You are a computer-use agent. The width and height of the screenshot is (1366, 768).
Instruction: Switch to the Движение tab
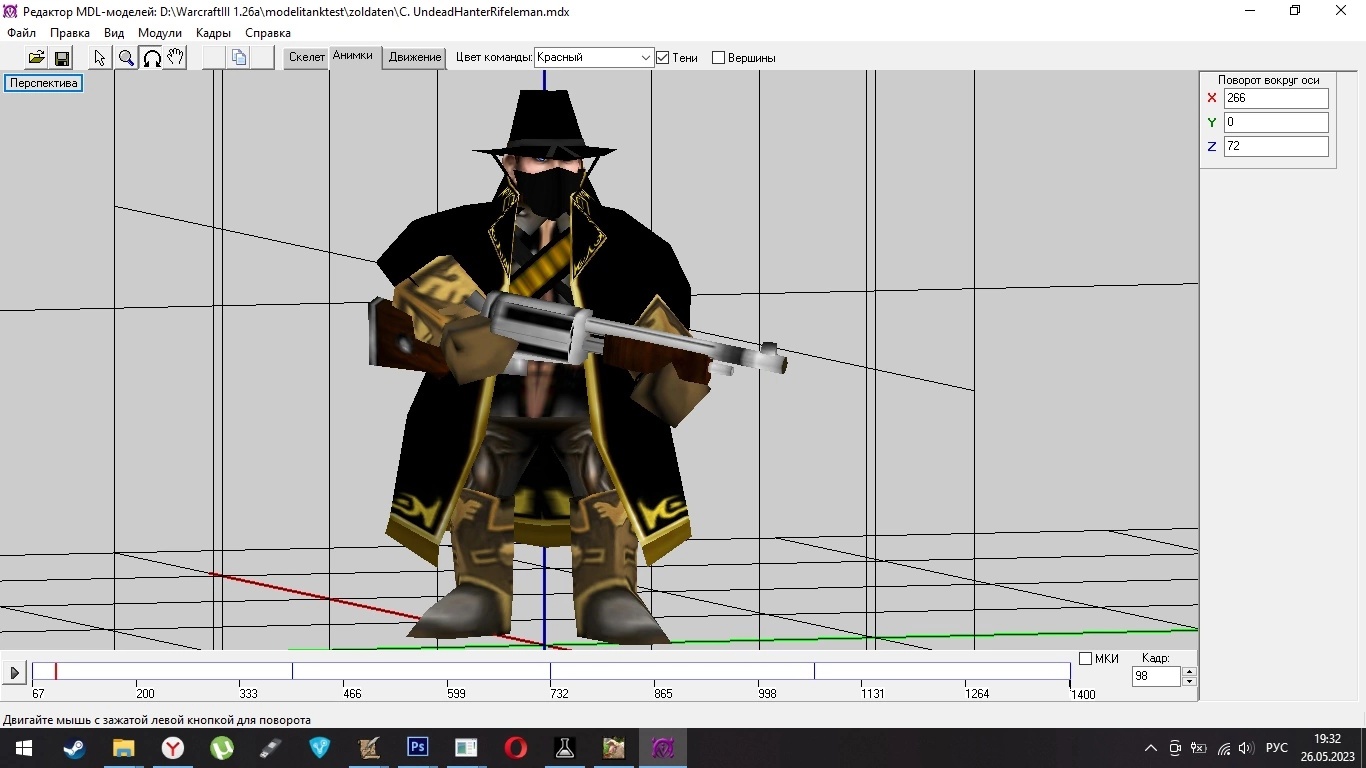click(415, 58)
